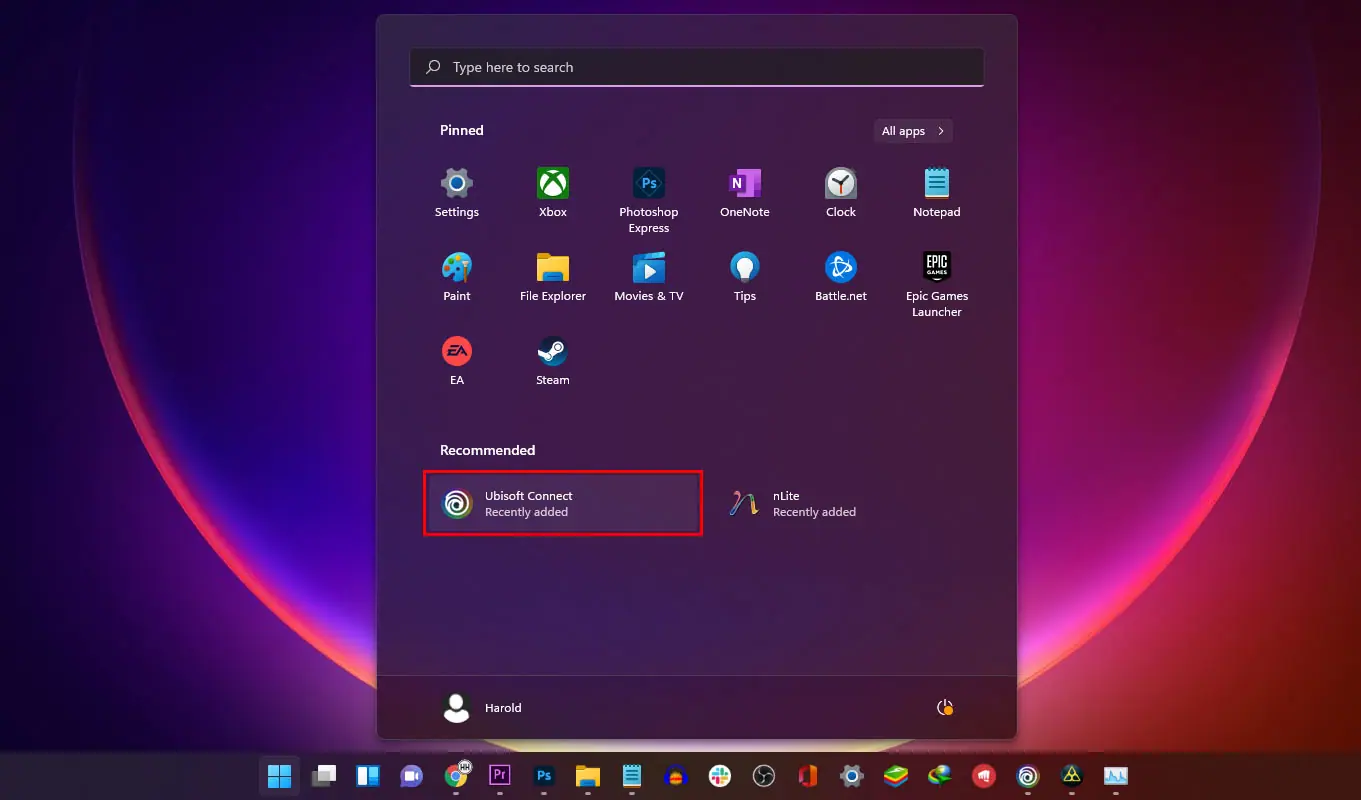
Task: Open the Settings gear on the taskbar
Action: click(852, 775)
